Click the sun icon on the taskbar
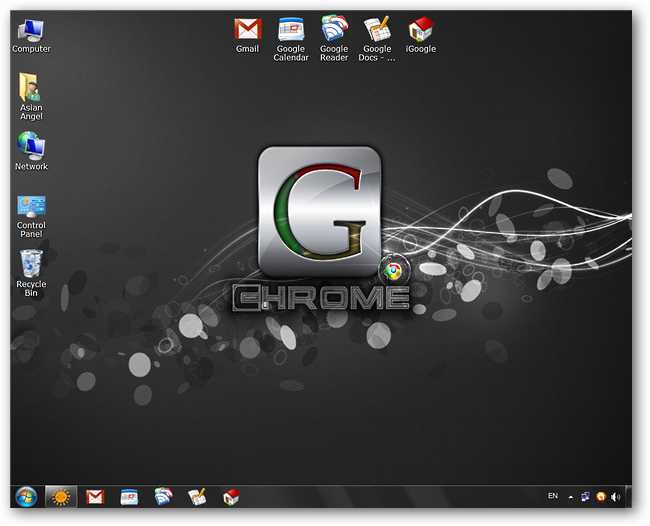 61,497
